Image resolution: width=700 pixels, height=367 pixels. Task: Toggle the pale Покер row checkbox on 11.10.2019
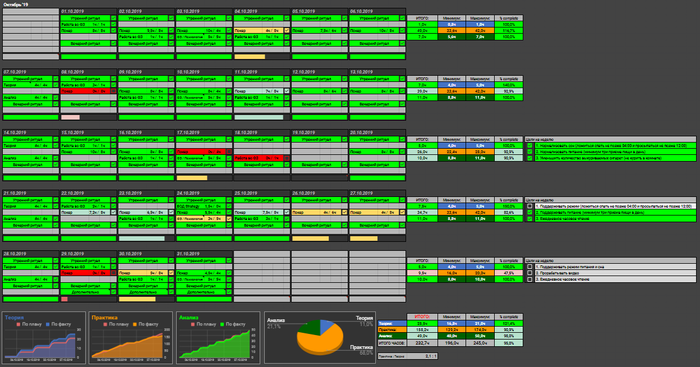tap(287, 91)
